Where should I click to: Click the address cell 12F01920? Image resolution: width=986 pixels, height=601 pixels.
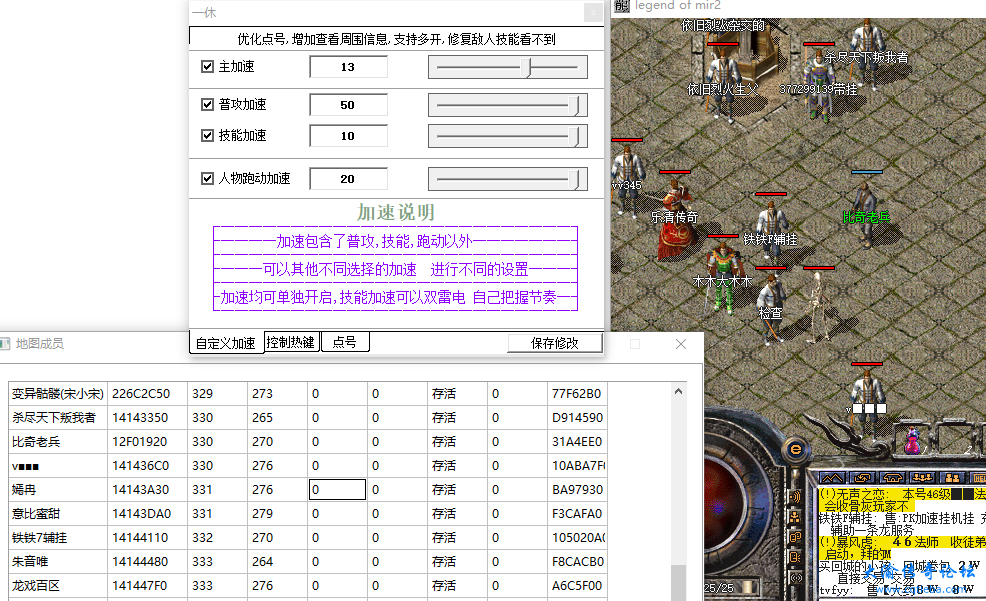148,442
